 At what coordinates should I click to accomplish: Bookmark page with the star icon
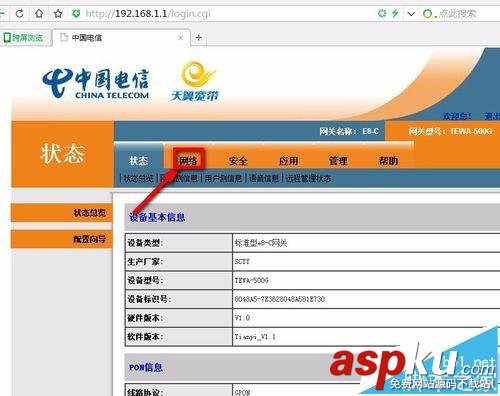coord(58,14)
